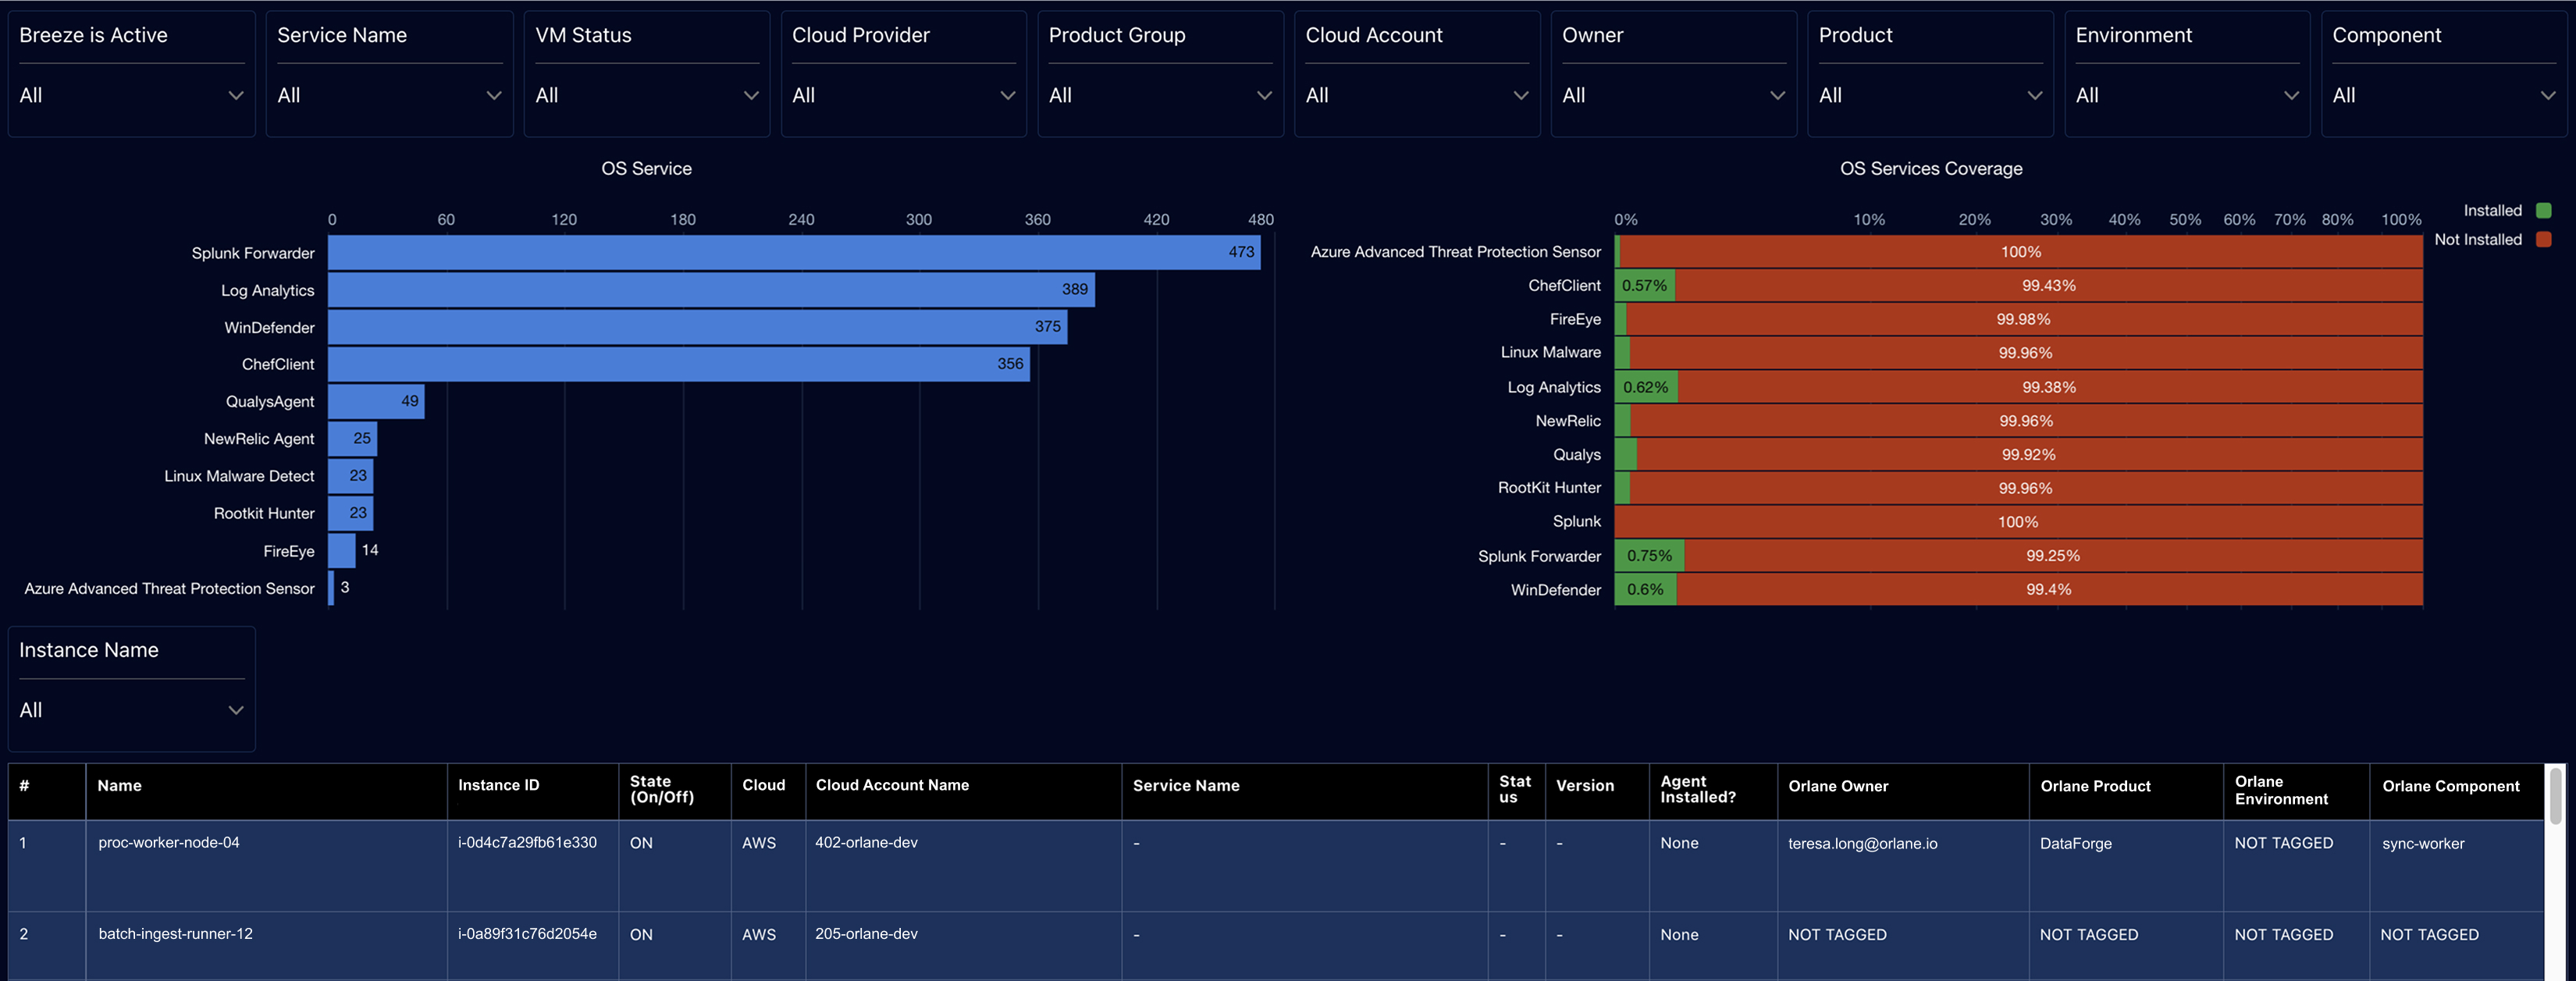Open the Service Name filter dropdown
Viewport: 2576px width, 981px height.
(389, 95)
